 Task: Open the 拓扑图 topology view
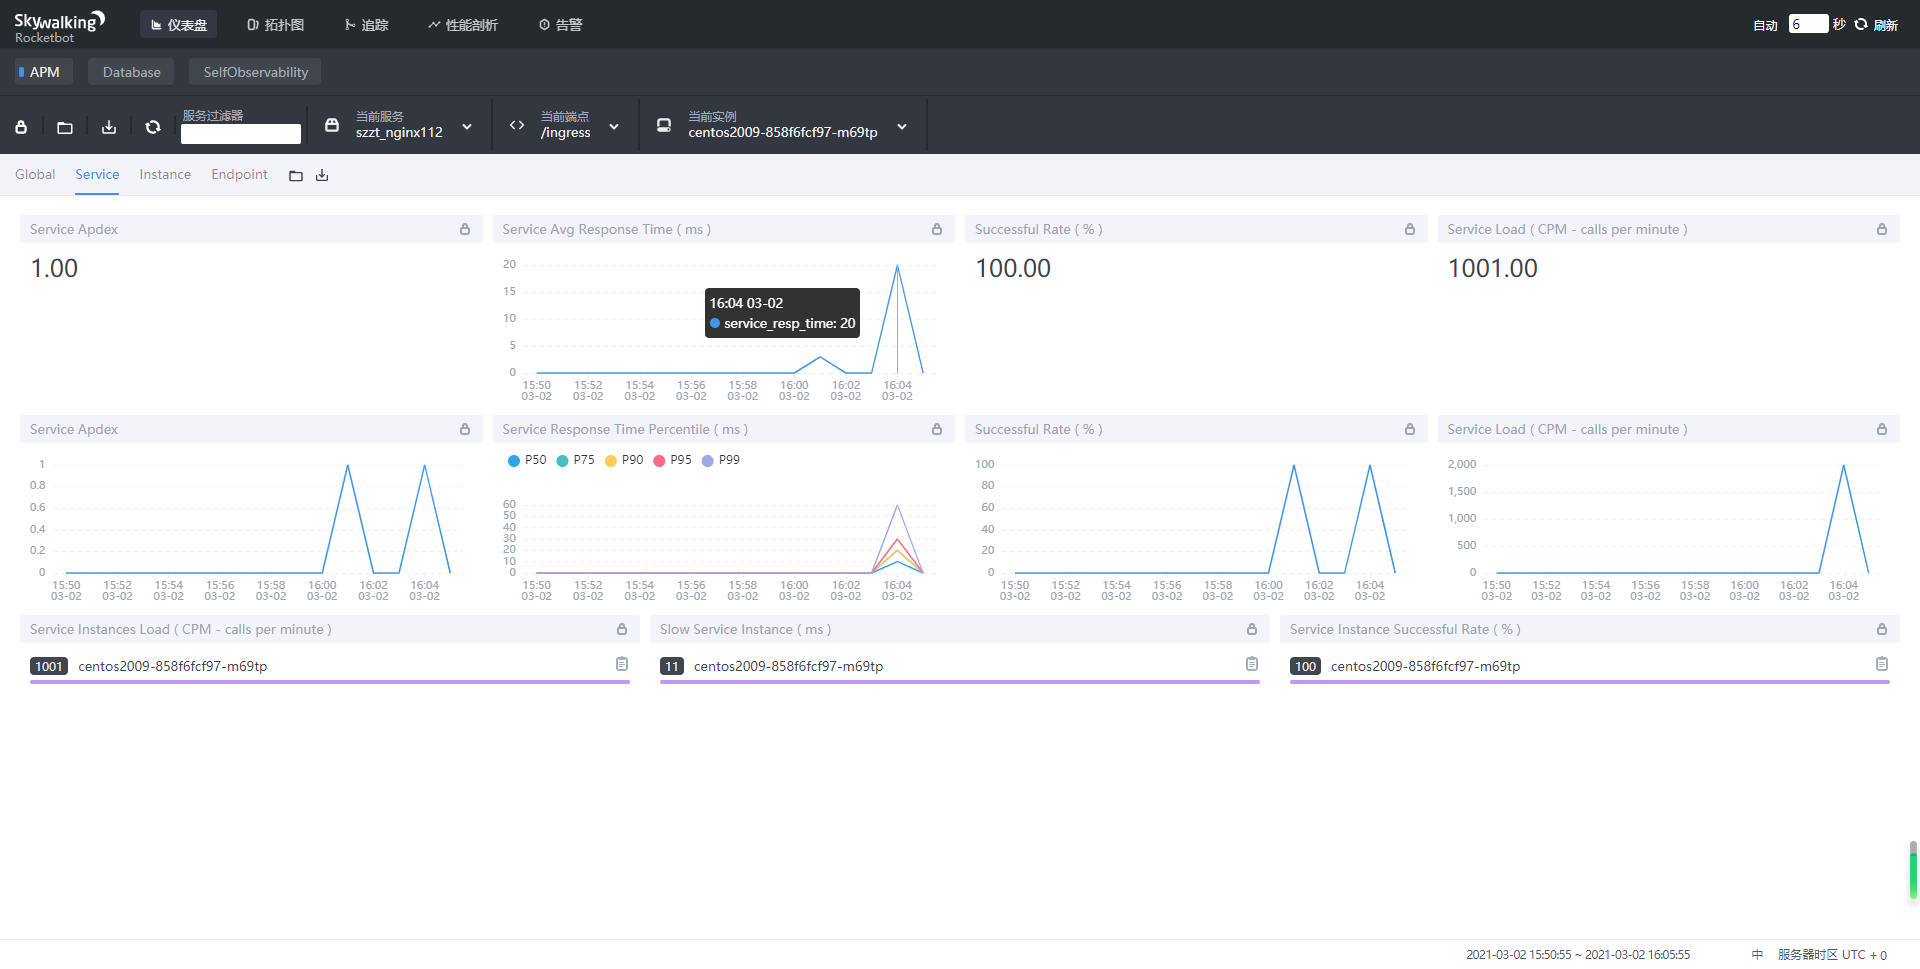275,25
